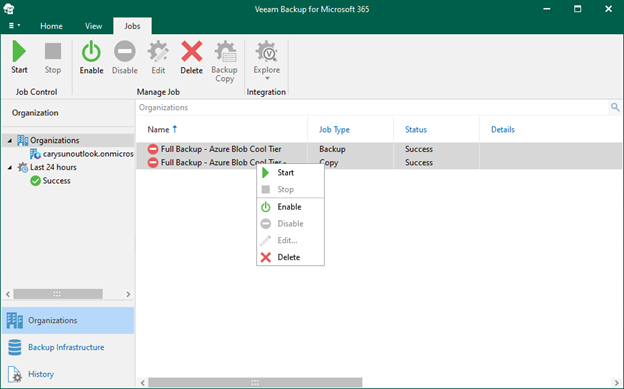Select carysunoutlook.onmicros tree item
This screenshot has height=389, width=624.
point(88,154)
